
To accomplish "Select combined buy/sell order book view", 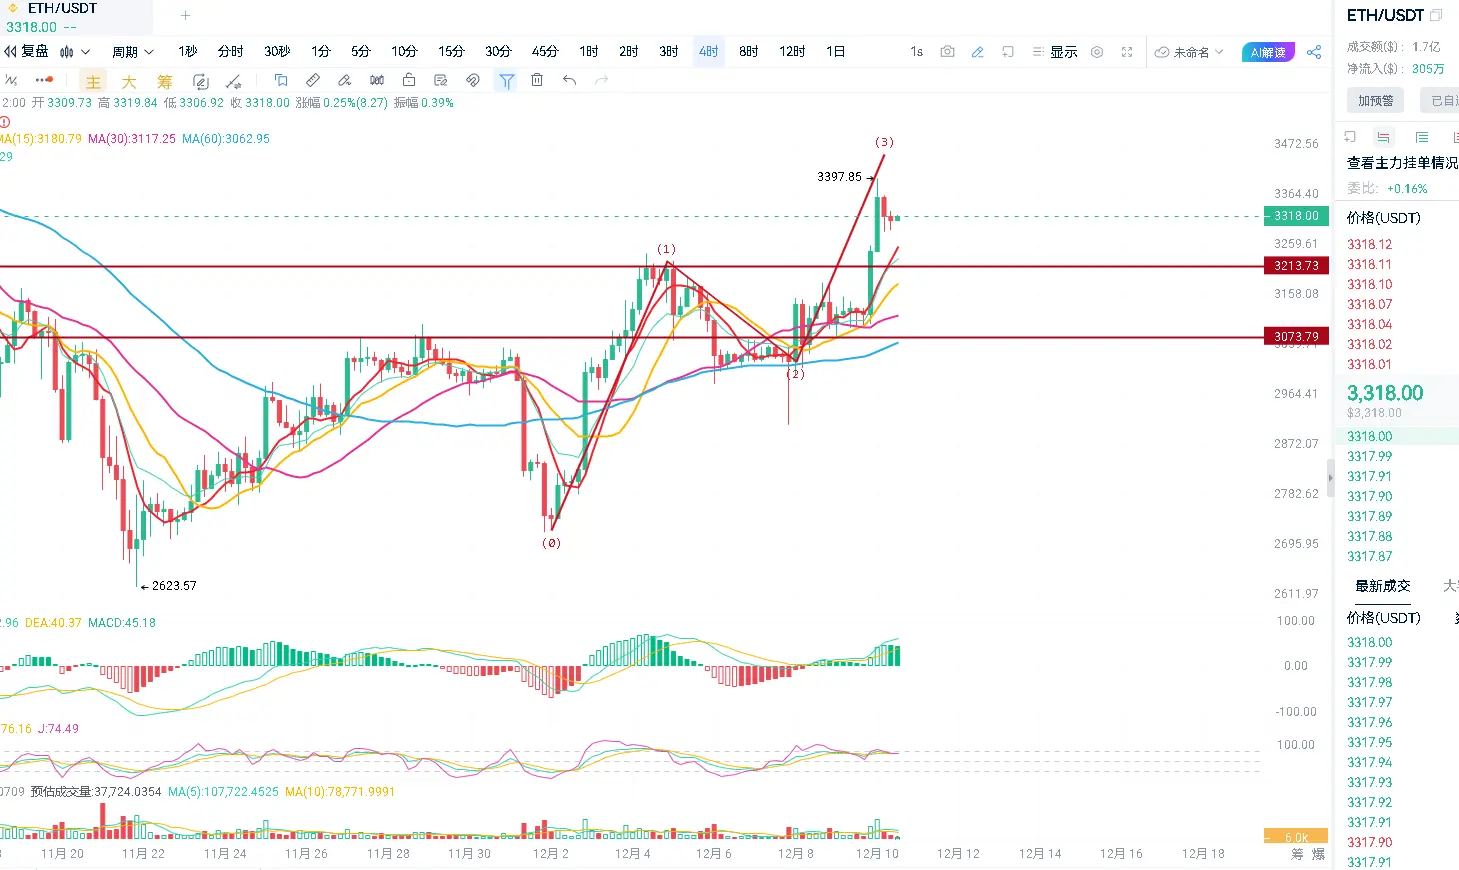I will tap(1384, 137).
